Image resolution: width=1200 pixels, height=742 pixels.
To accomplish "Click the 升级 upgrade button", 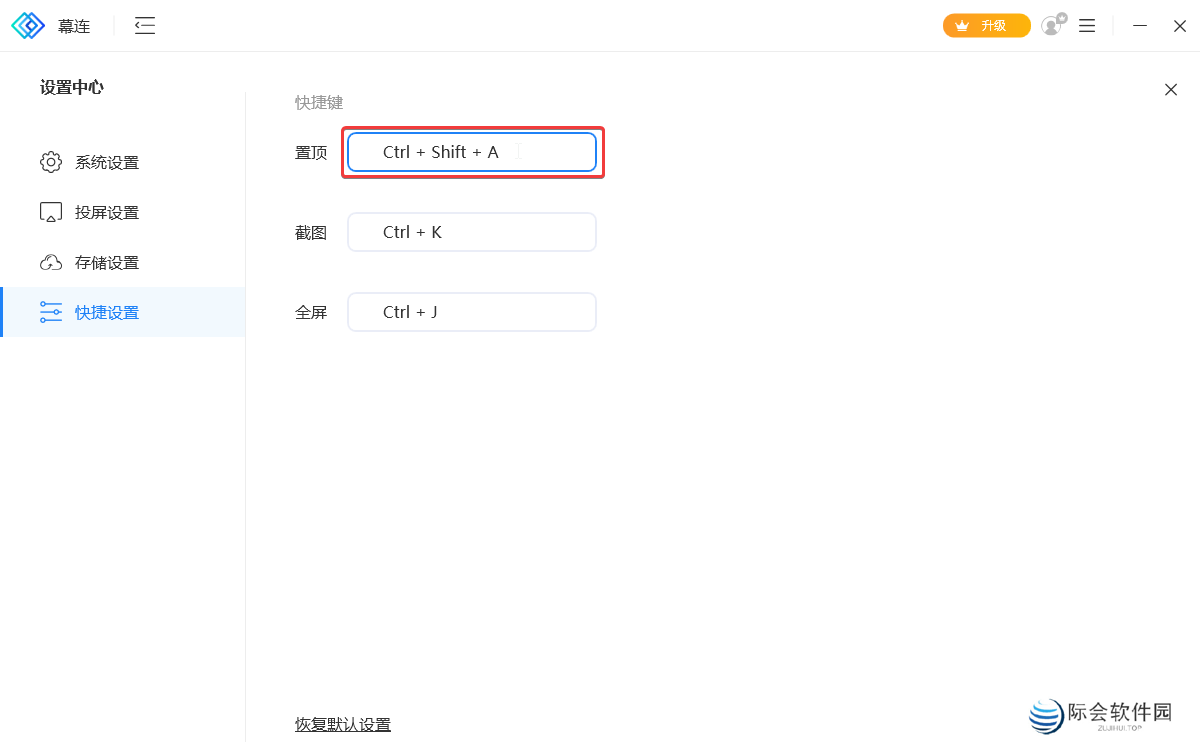I will [986, 25].
